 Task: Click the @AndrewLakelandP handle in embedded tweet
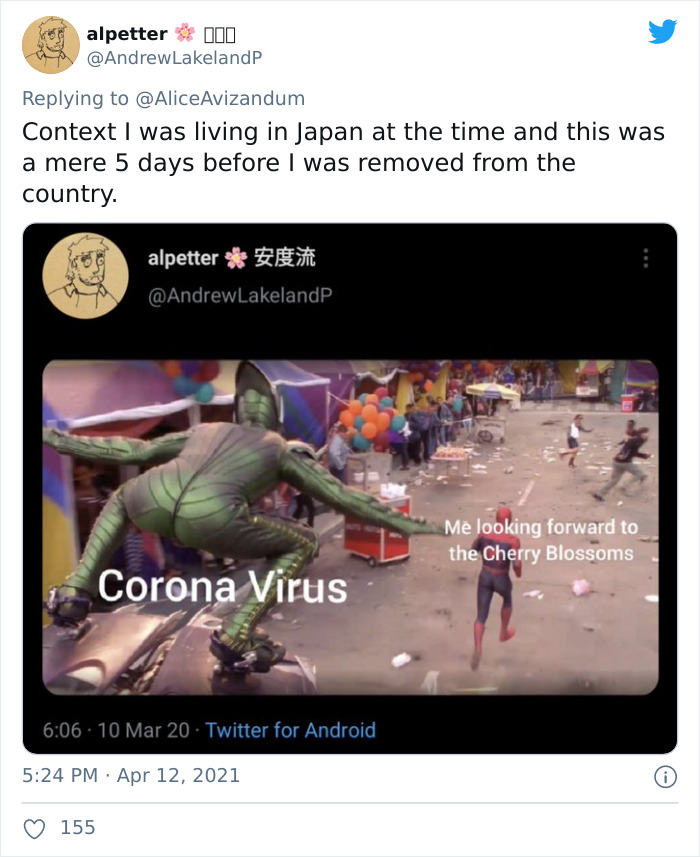[x=240, y=295]
